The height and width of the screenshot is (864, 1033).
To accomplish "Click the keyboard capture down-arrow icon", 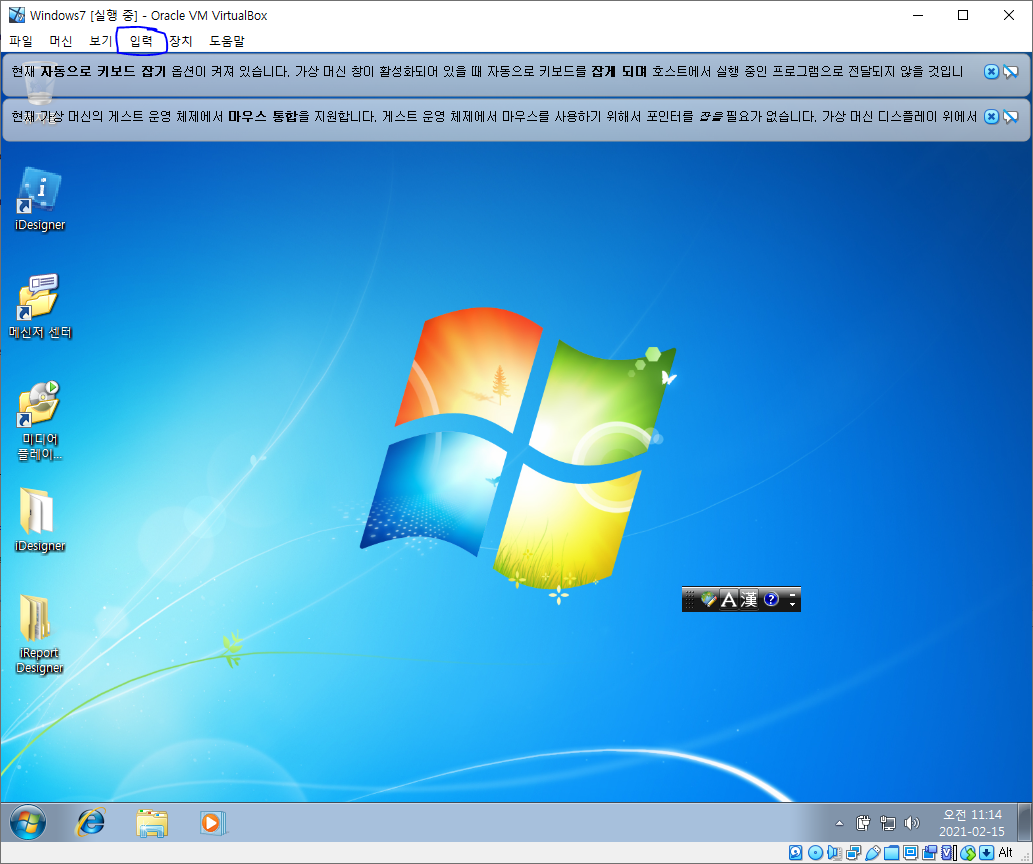I will pyautogui.click(x=986, y=853).
